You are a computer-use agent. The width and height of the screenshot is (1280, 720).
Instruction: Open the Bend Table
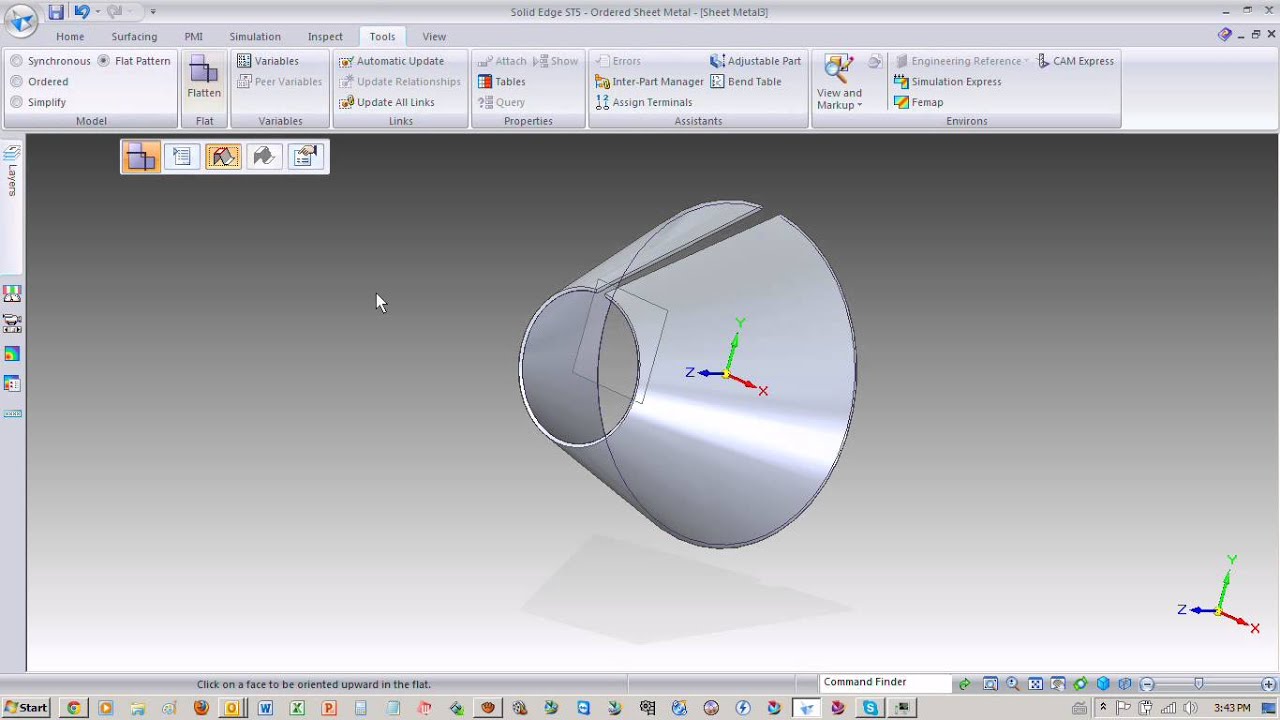(x=745, y=82)
